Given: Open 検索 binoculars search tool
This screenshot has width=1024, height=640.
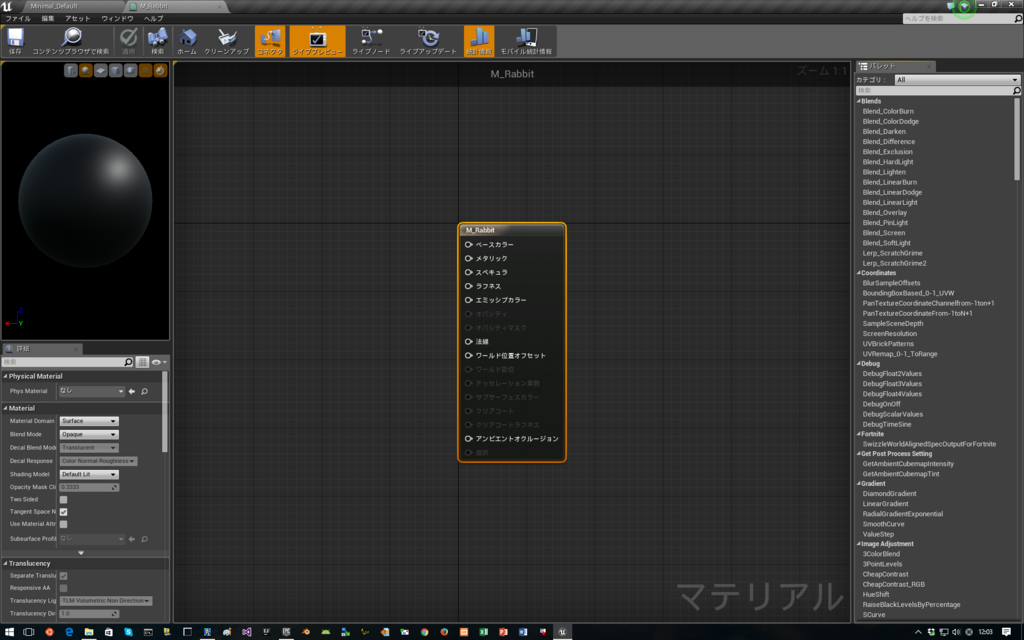Looking at the screenshot, I should [157, 40].
